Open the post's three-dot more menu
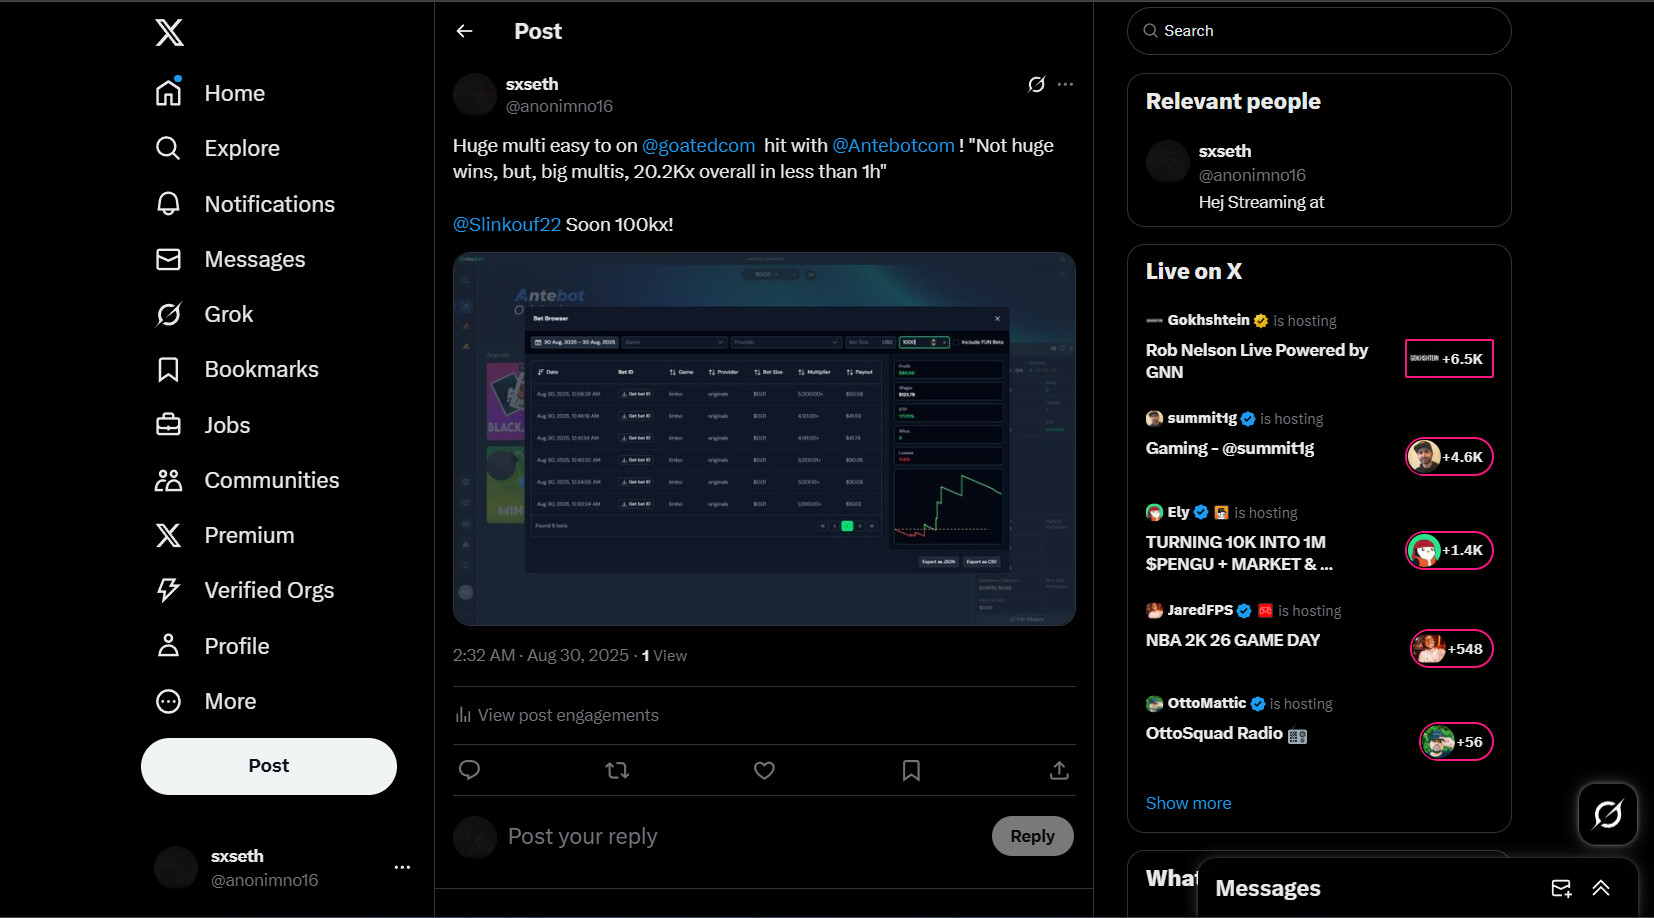Screen dimensions: 1654x918 click(x=1065, y=84)
